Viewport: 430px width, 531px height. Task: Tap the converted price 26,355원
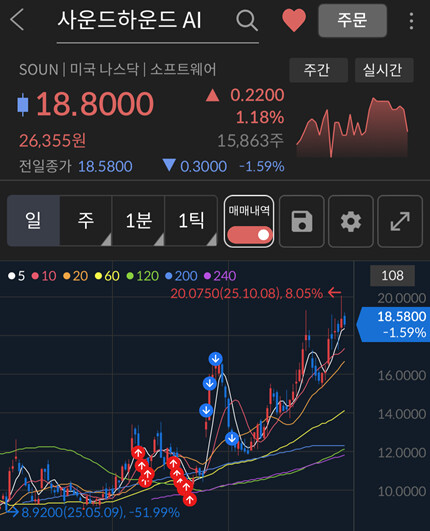(x=52, y=141)
